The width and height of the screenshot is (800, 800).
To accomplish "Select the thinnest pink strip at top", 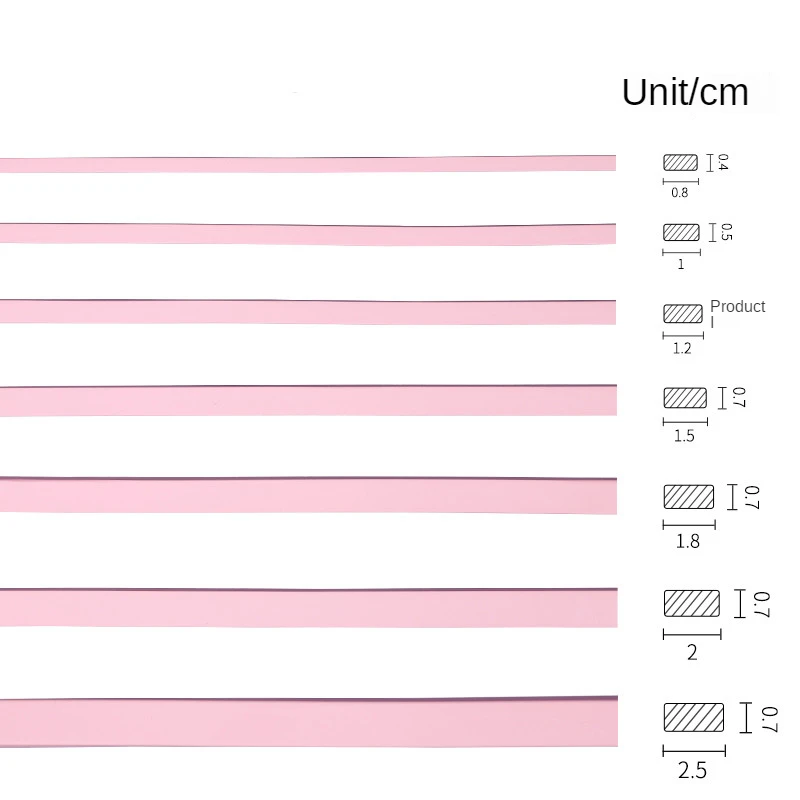I will click(308, 164).
